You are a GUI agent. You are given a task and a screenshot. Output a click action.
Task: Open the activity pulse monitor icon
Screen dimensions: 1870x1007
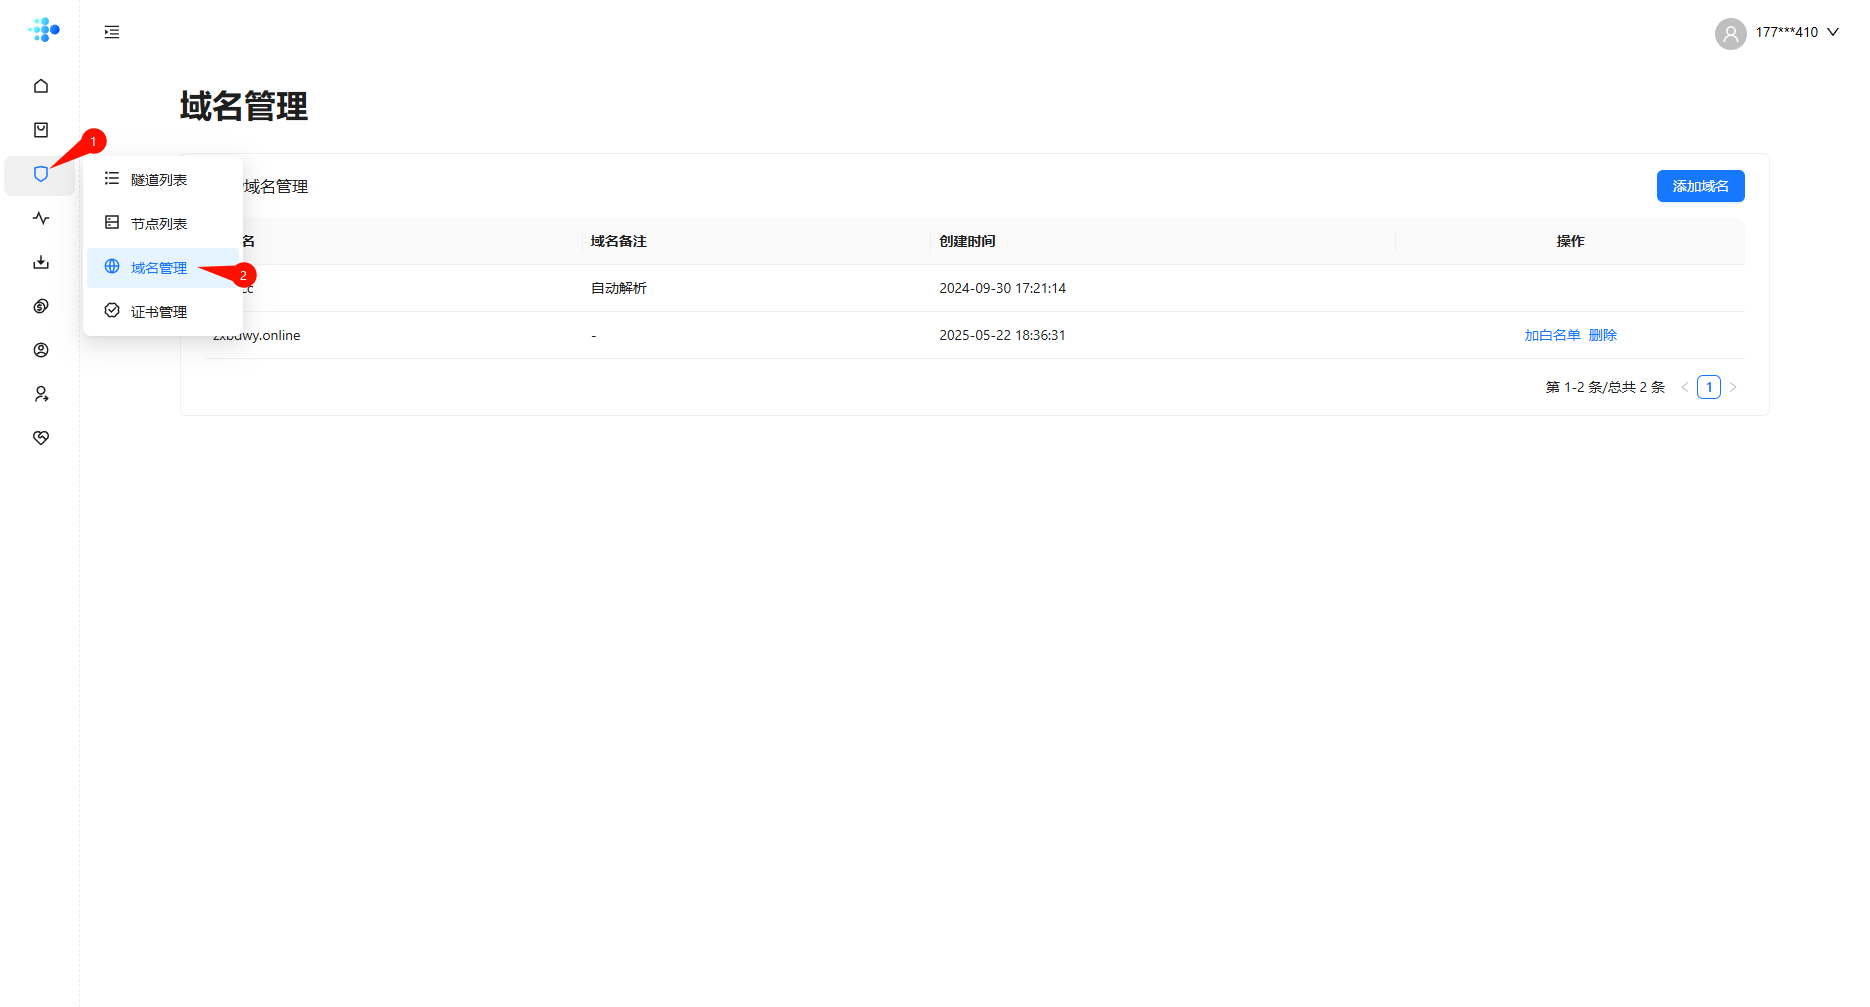[x=41, y=218]
